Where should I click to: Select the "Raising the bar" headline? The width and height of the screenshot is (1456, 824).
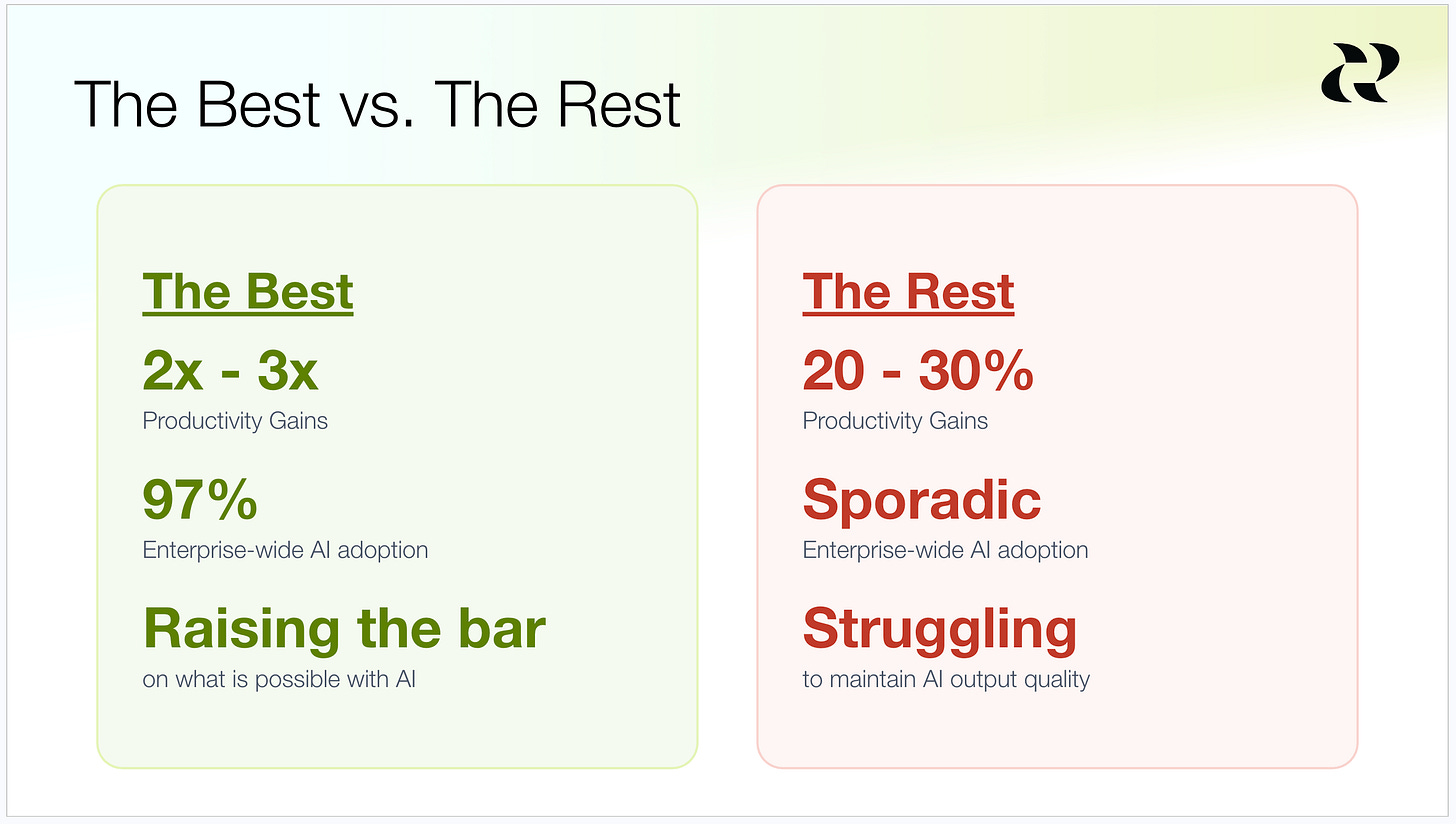click(344, 629)
